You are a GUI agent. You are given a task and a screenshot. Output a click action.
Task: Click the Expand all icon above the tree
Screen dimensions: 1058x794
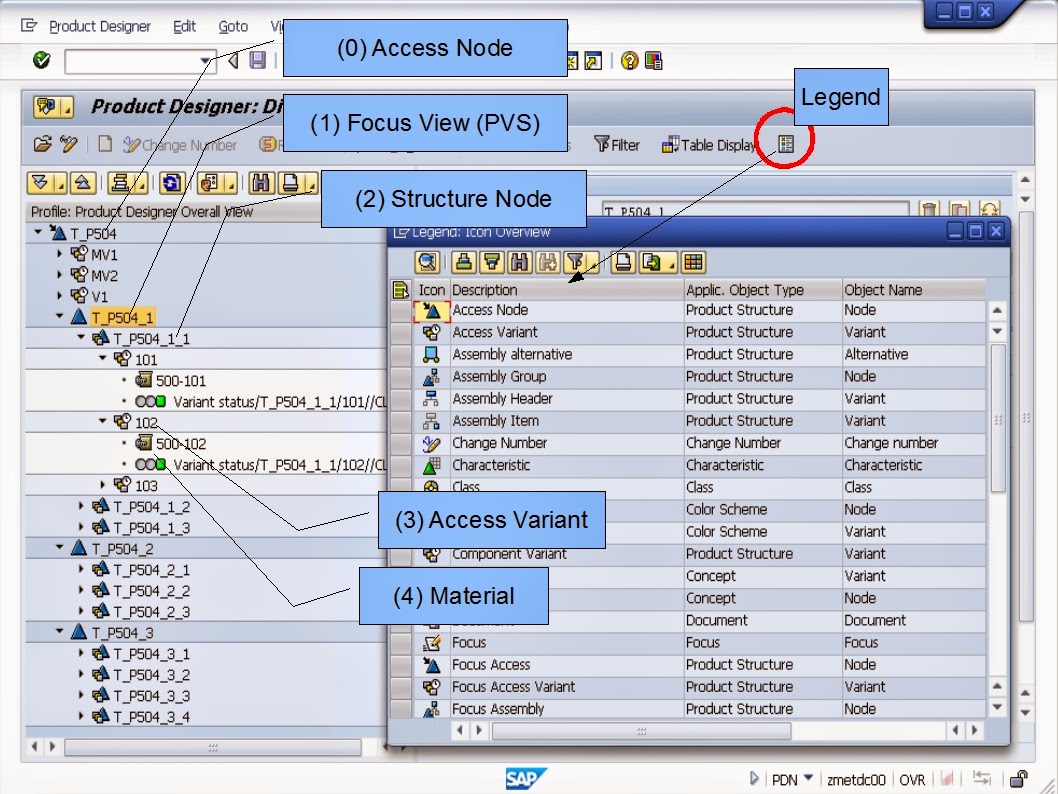coord(38,182)
